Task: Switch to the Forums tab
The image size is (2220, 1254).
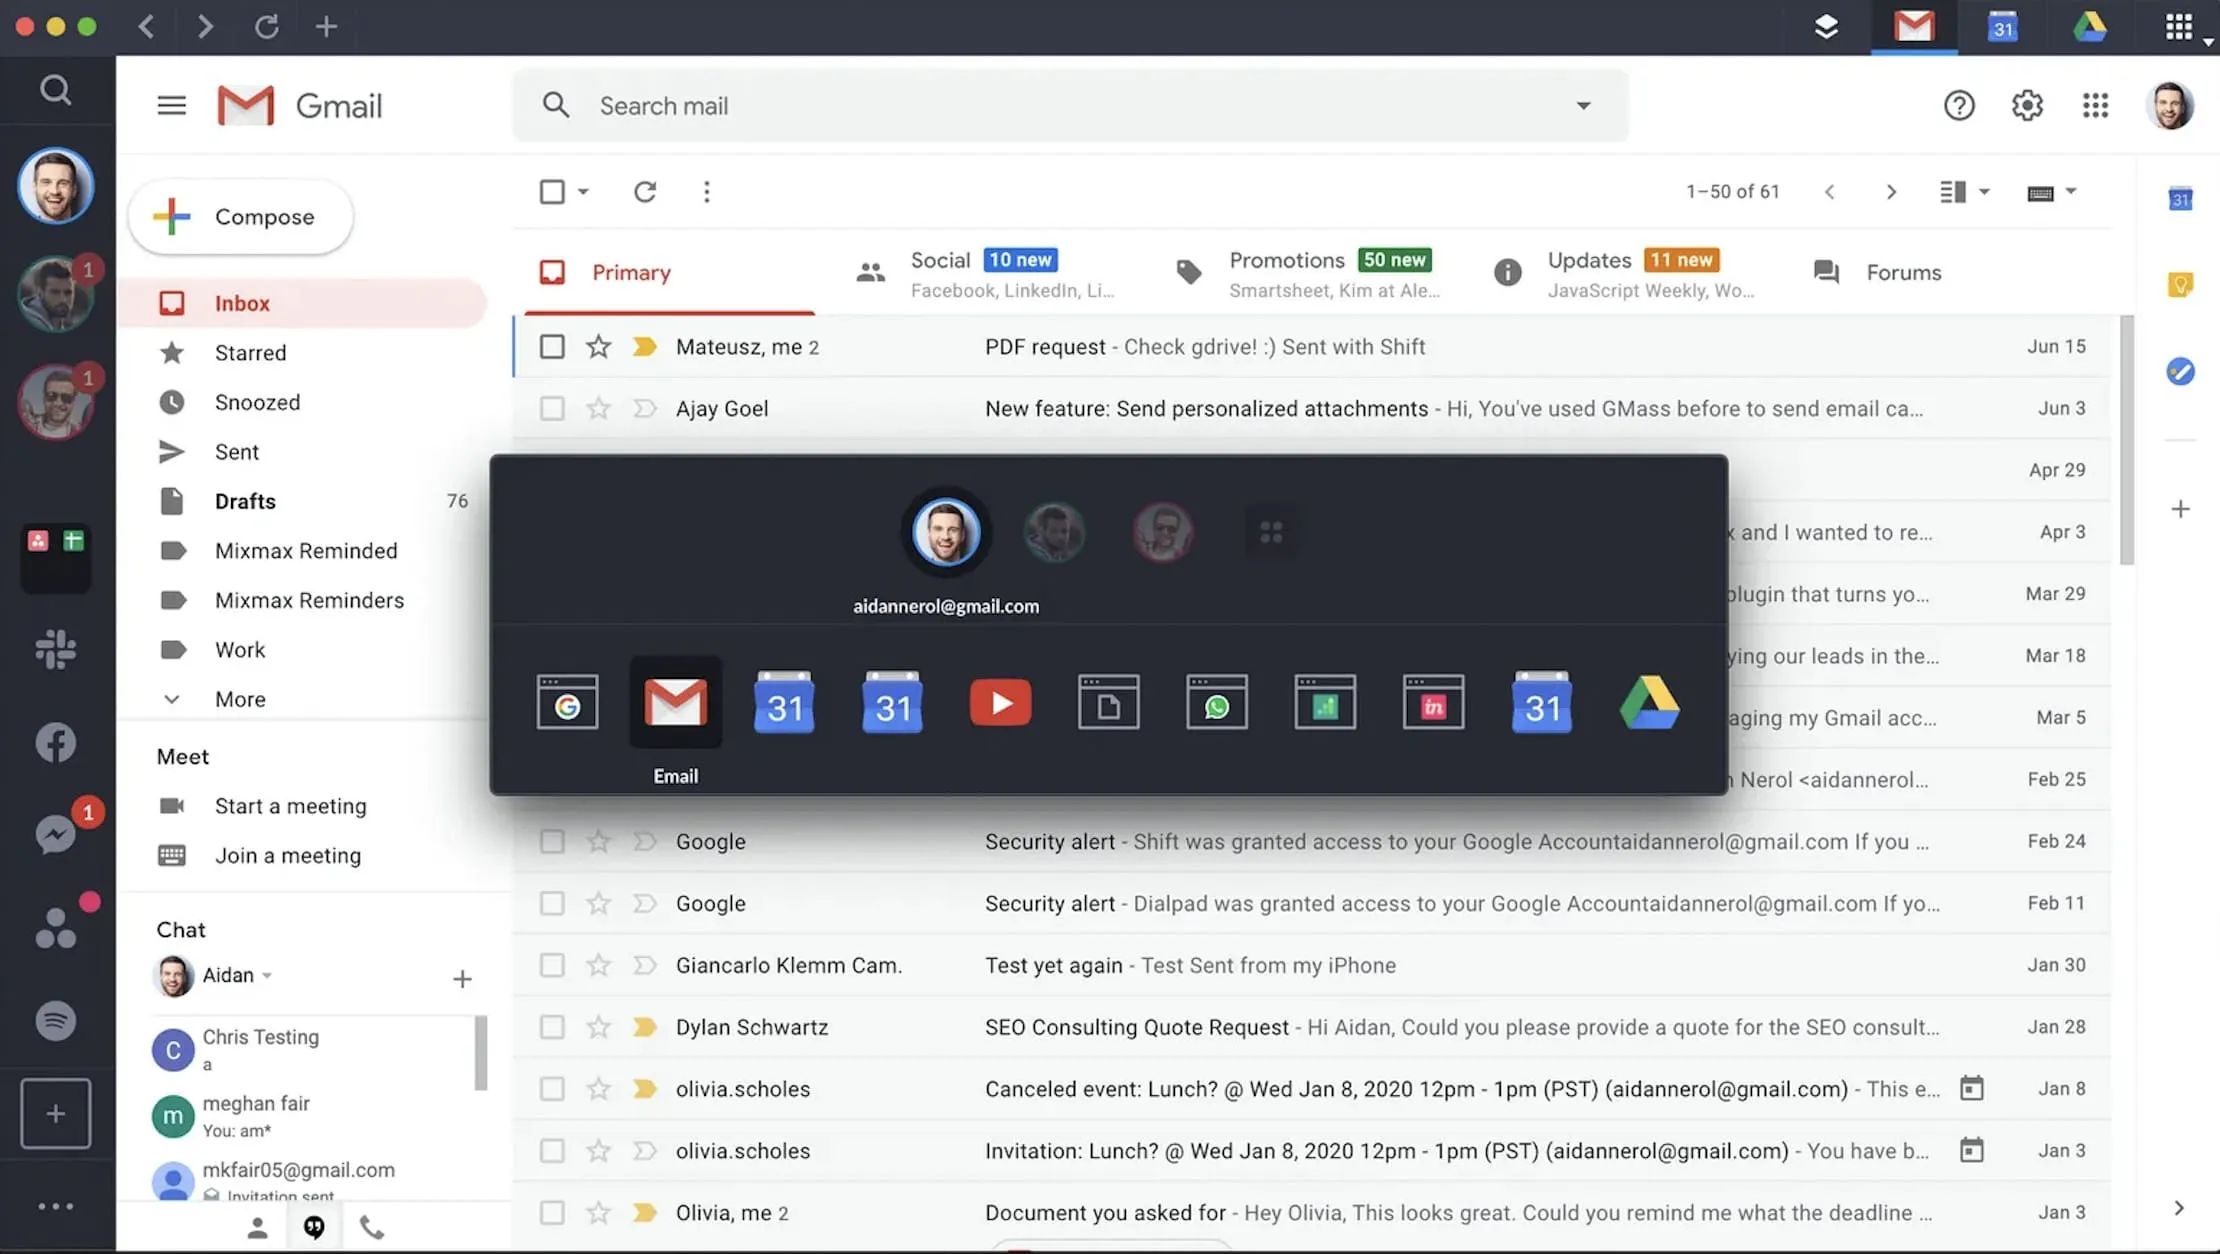Action: (x=1878, y=272)
